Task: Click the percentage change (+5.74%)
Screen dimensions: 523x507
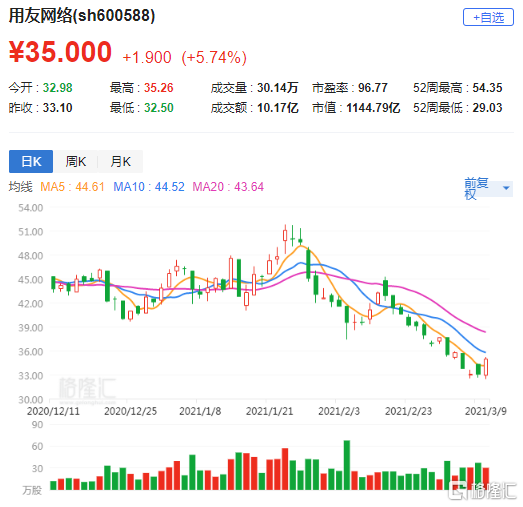Action: click(214, 57)
